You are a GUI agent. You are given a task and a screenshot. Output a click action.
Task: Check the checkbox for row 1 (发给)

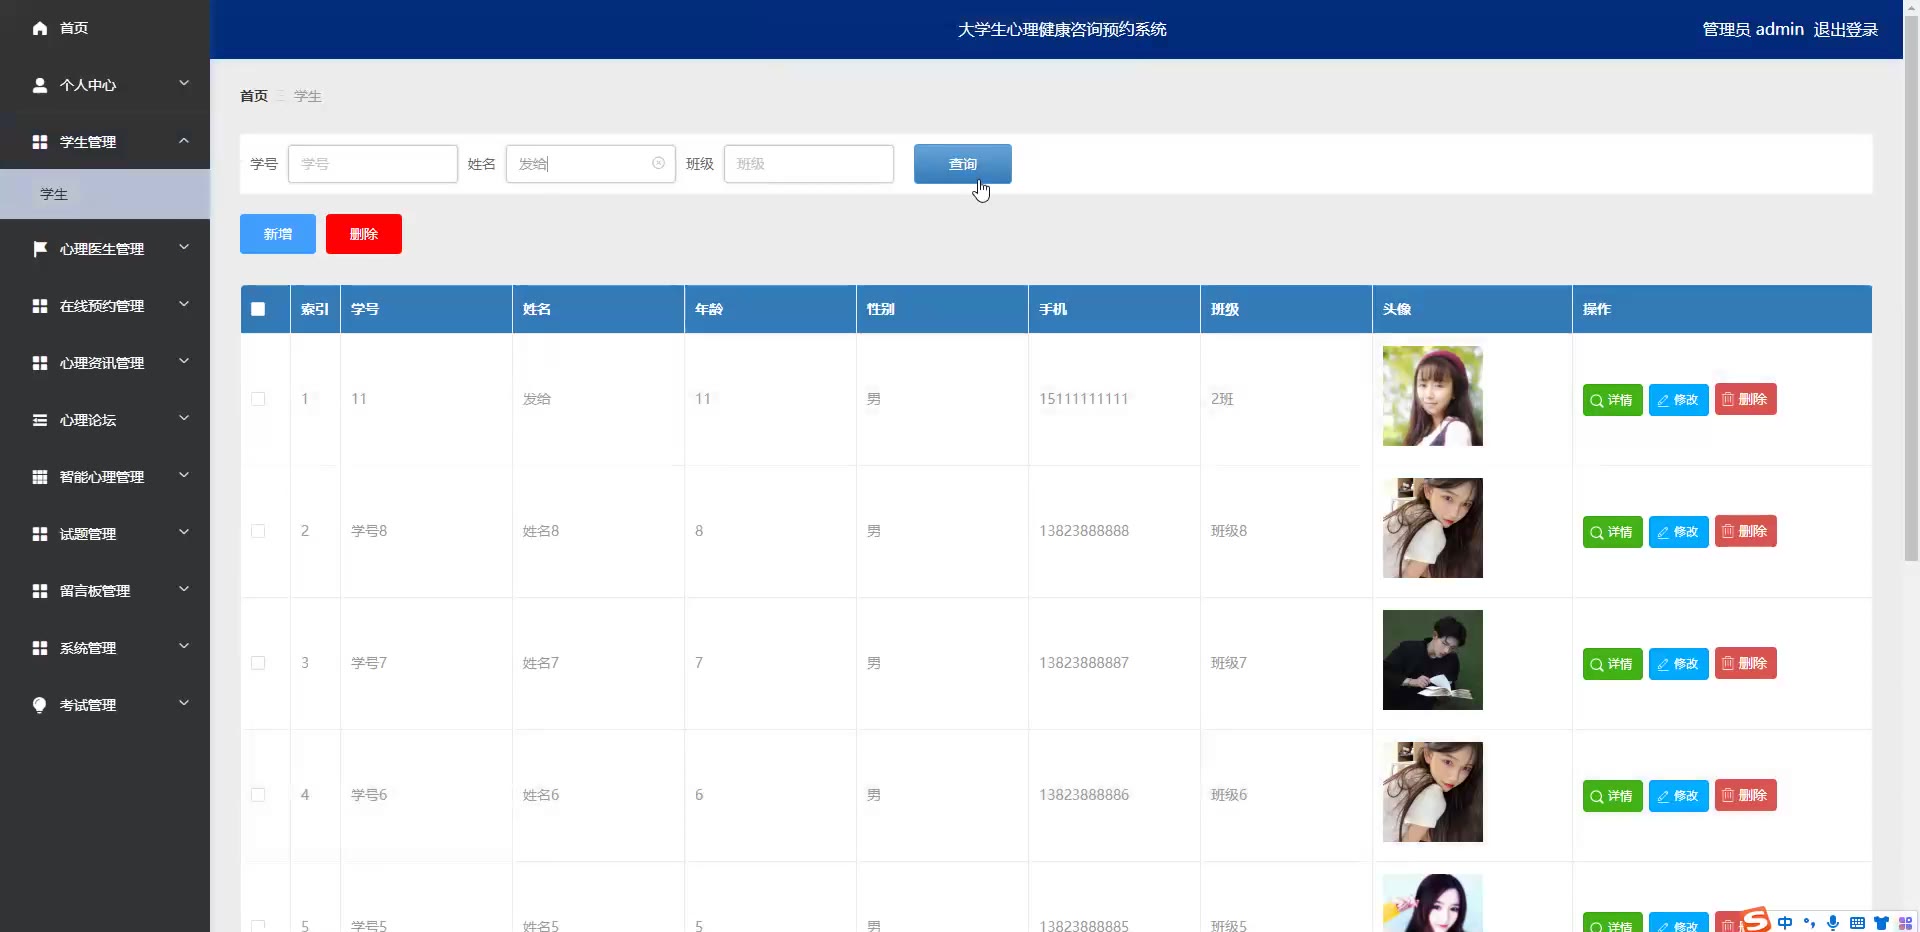[x=258, y=399]
